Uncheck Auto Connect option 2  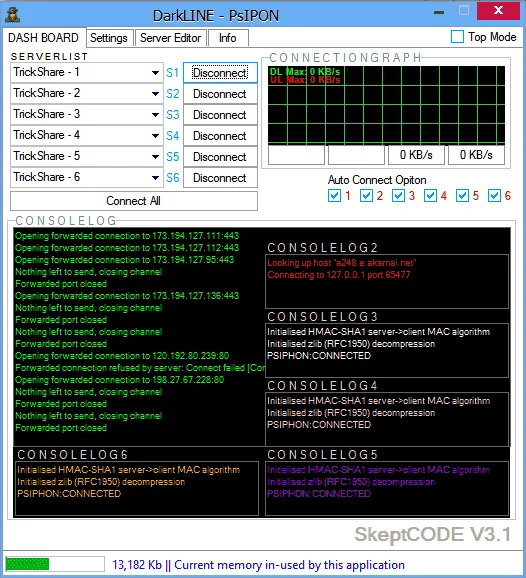[366, 195]
